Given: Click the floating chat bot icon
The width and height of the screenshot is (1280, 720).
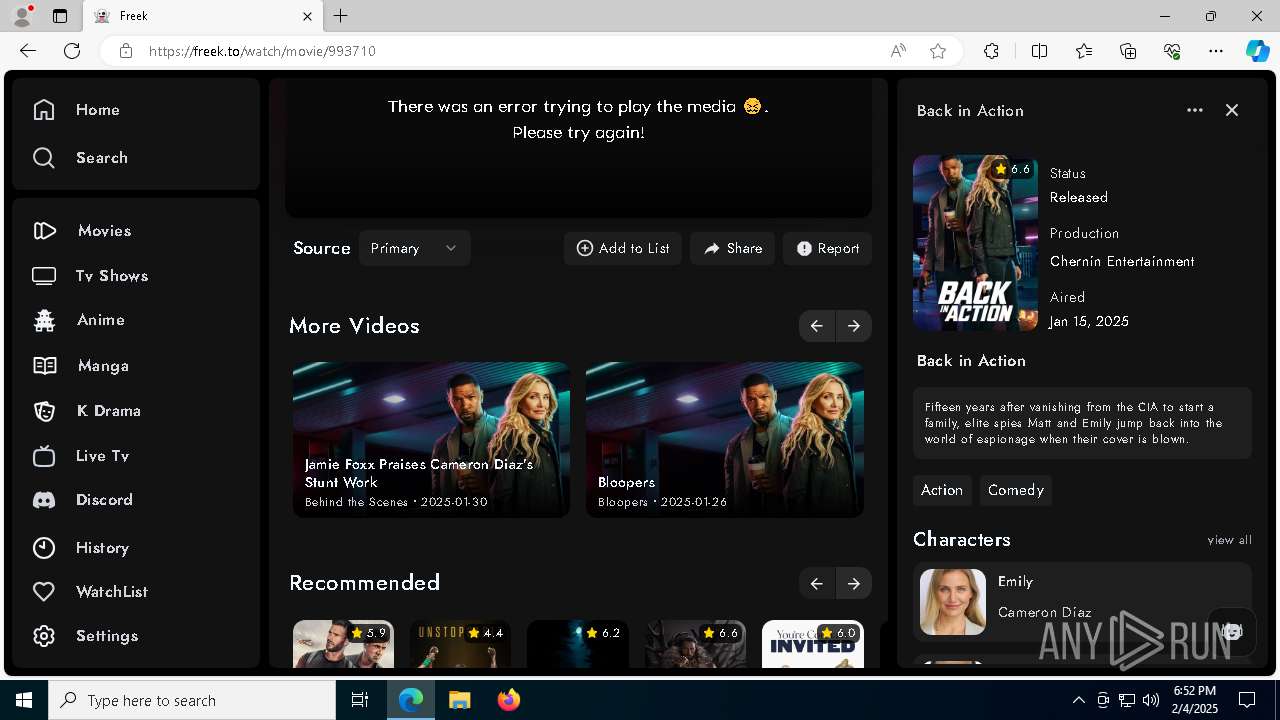Looking at the screenshot, I should point(1232,631).
